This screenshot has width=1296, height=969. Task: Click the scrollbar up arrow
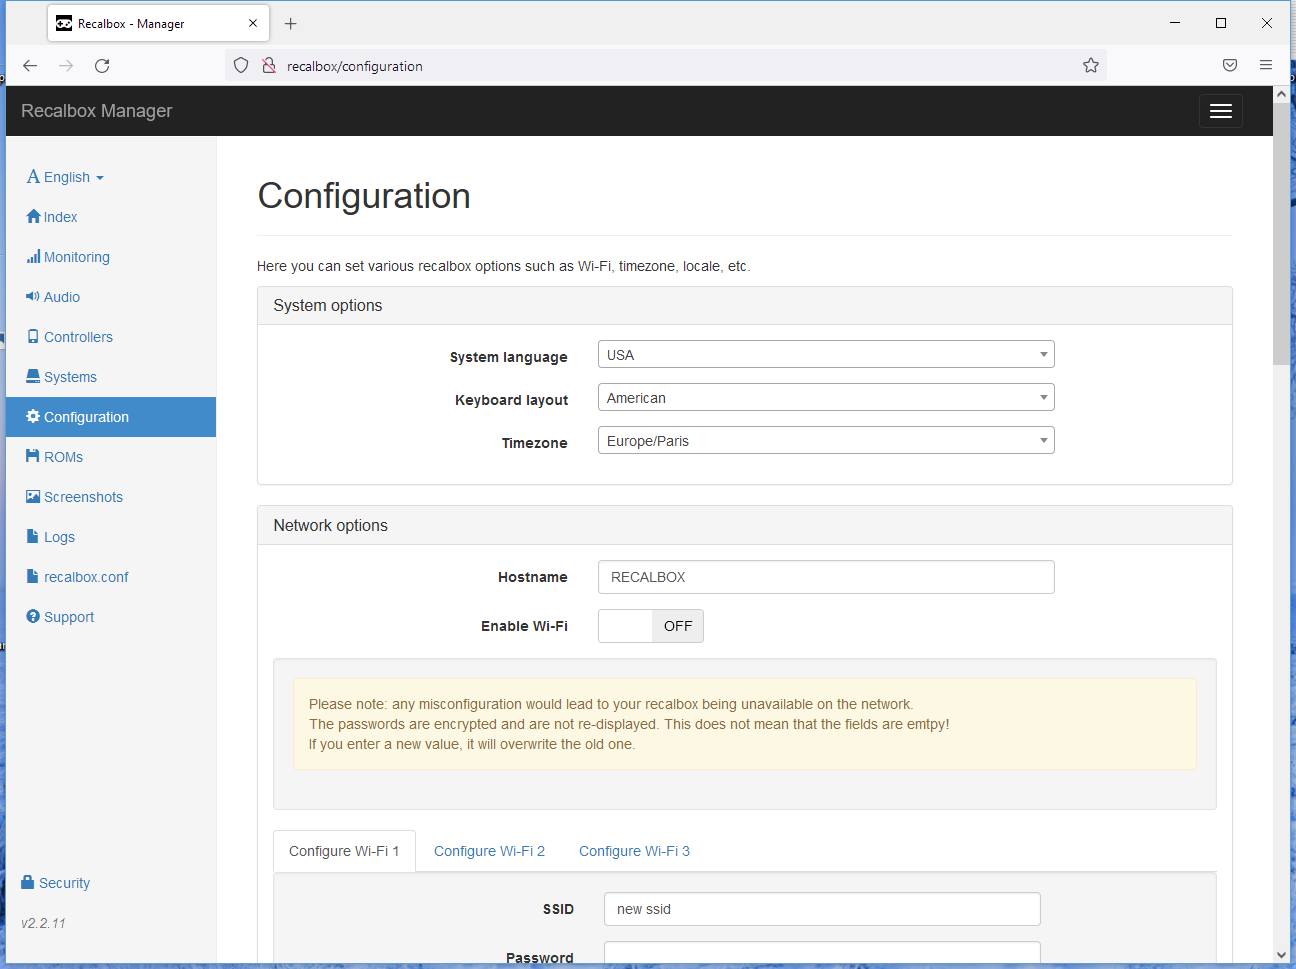(x=1281, y=94)
